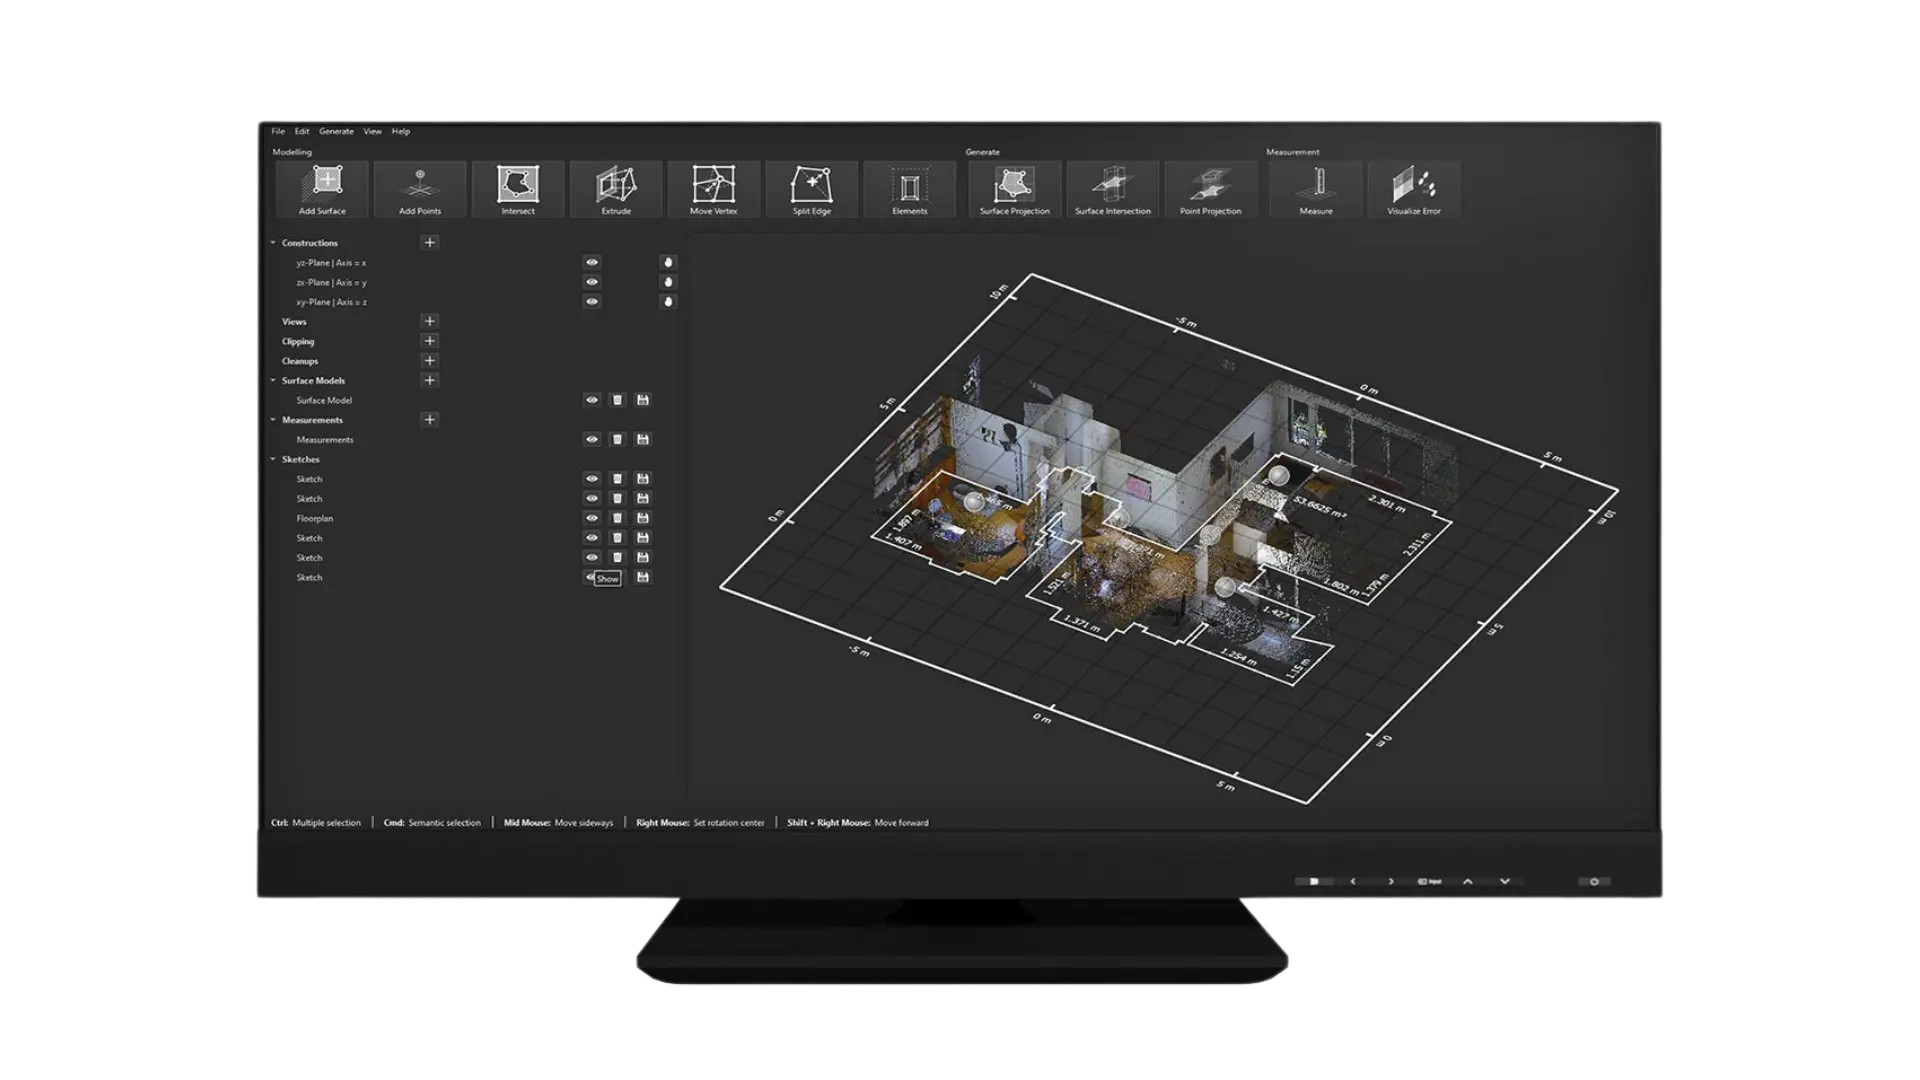Click the Point Projection tool

(1211, 189)
